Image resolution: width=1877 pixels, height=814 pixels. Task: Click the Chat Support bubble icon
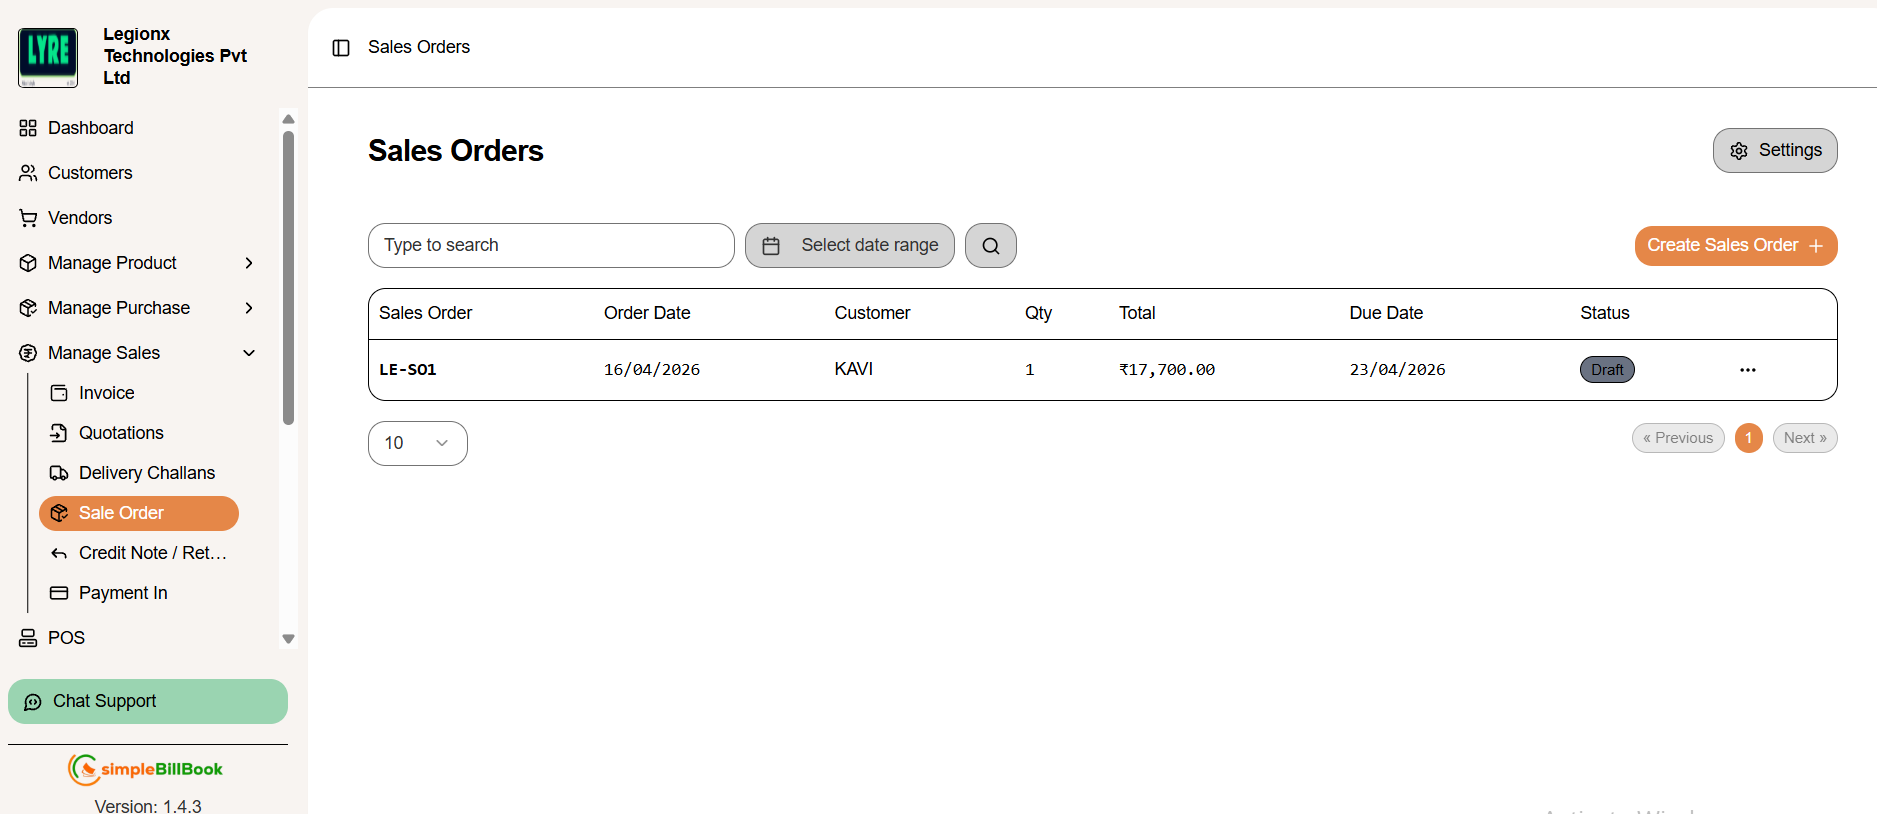(x=33, y=702)
